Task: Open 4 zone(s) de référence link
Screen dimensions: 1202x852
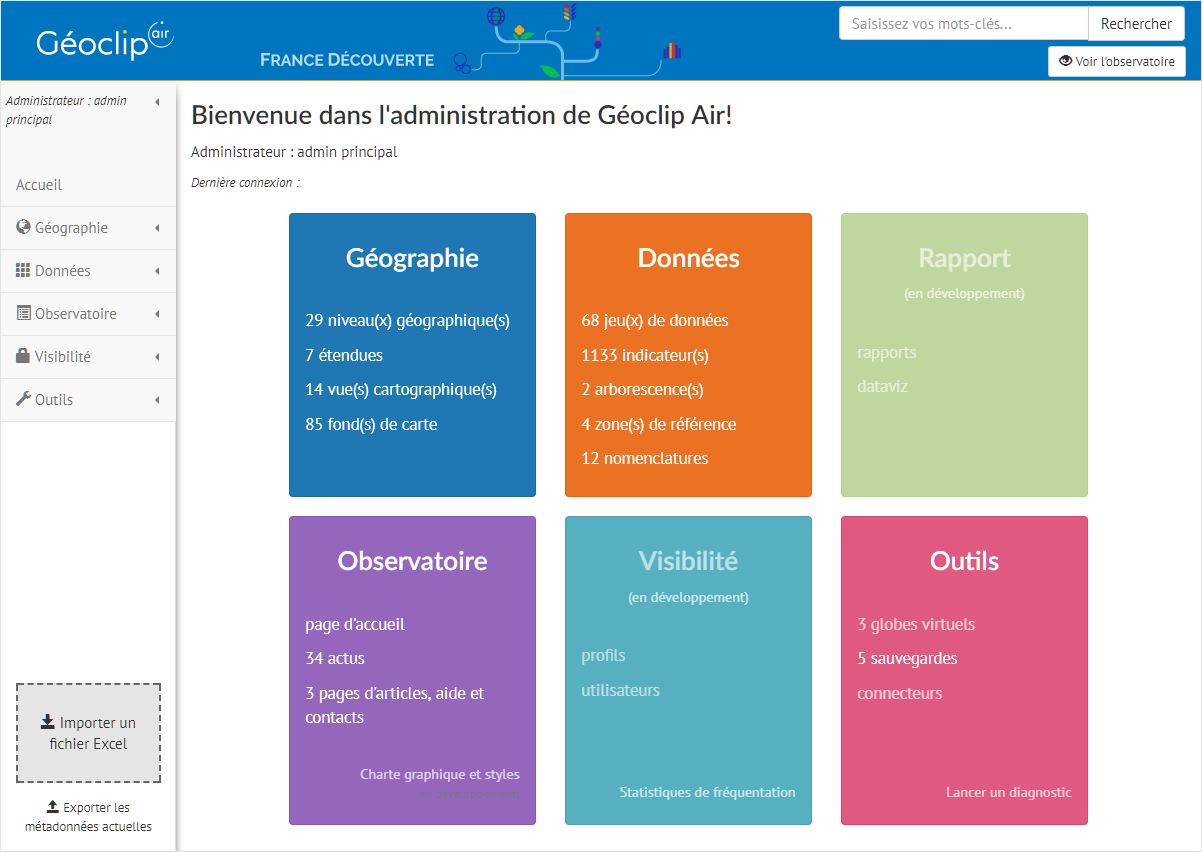Action: [659, 424]
